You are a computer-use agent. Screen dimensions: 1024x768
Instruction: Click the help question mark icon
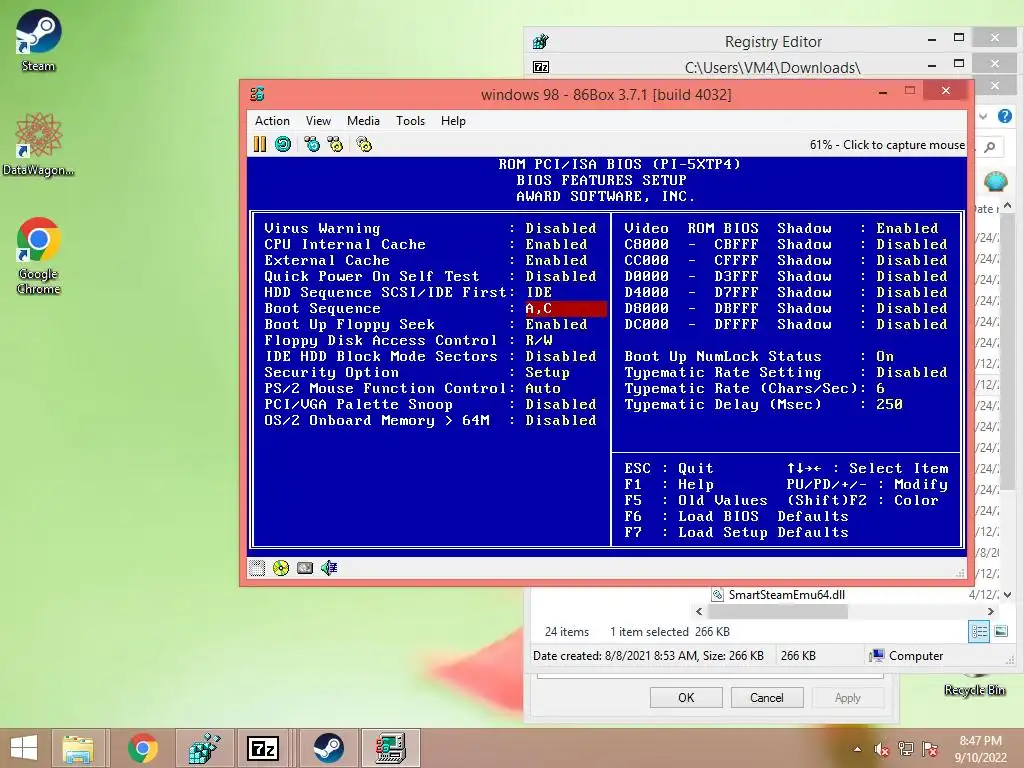pyautogui.click(x=1005, y=116)
